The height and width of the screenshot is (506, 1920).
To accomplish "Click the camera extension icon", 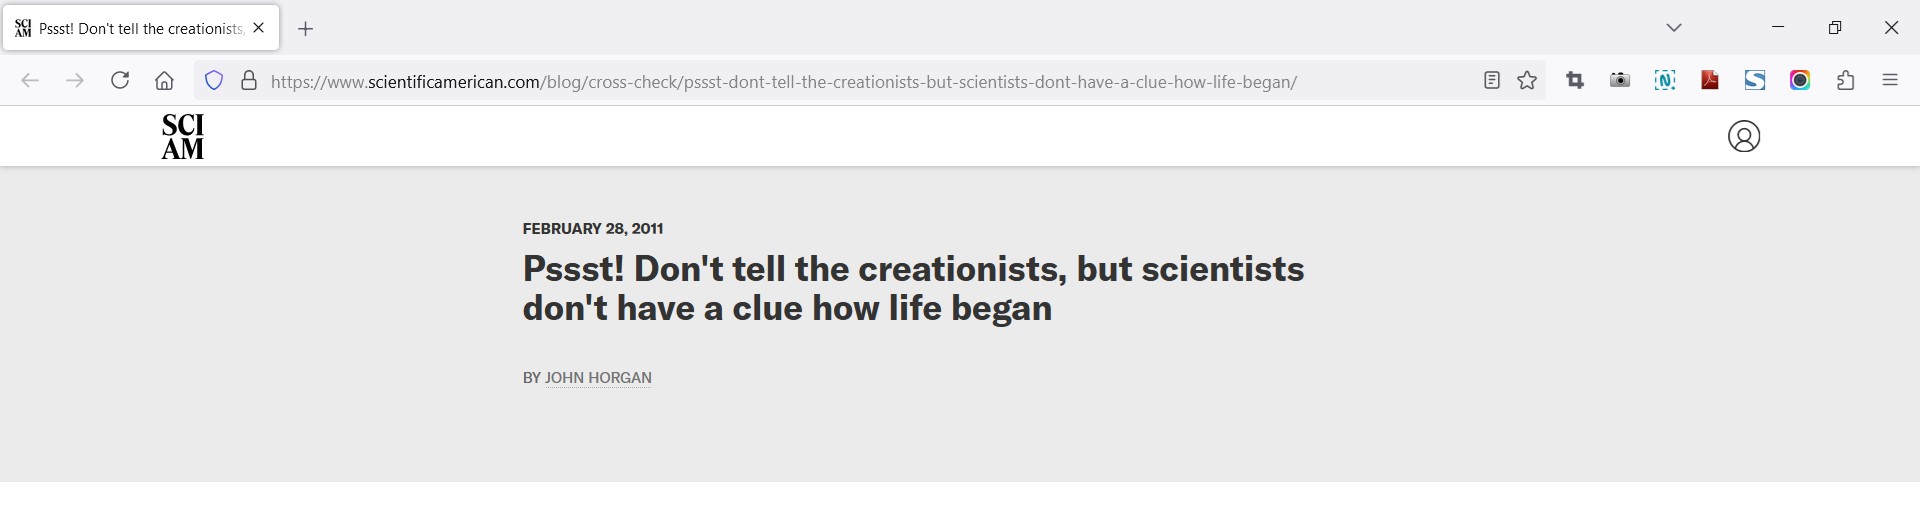I will pos(1620,81).
